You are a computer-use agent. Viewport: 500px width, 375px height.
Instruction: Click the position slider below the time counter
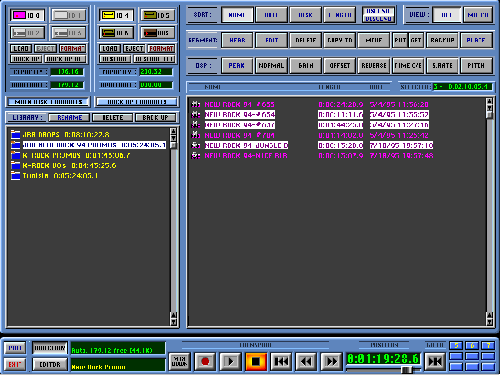point(383,370)
